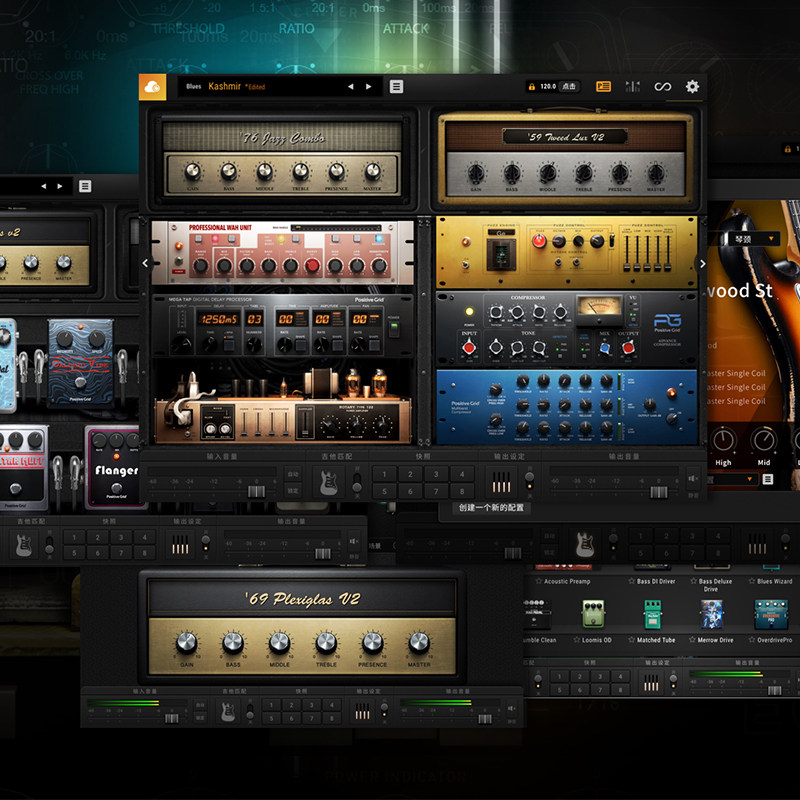Open Guitar Match guitar icon in Kashmir window

pyautogui.click(x=330, y=482)
